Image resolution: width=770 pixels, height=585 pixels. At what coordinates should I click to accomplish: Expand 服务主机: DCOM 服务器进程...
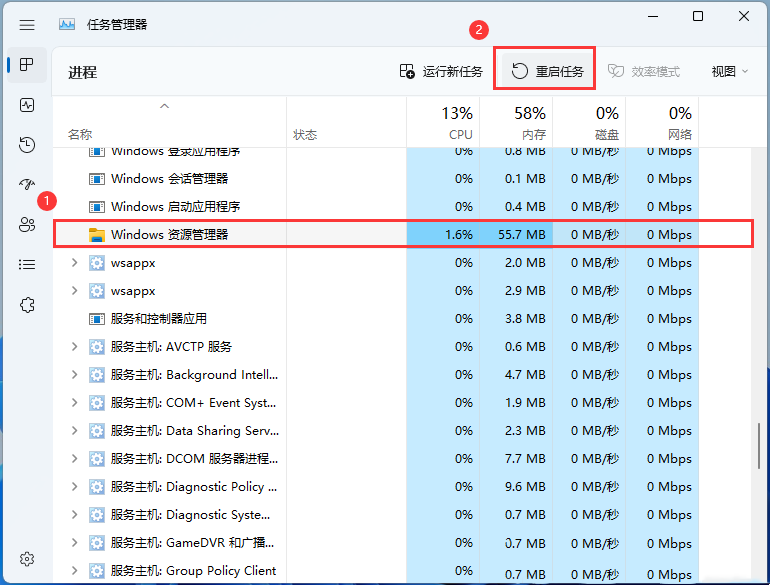(75, 459)
